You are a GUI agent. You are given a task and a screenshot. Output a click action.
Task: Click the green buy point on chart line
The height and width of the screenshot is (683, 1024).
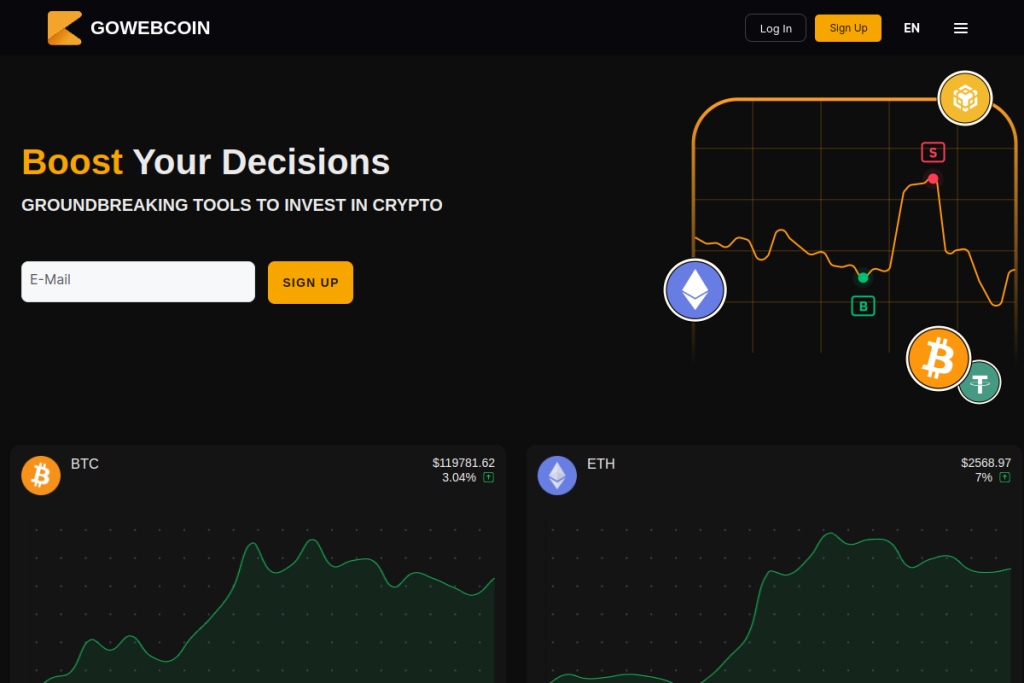(863, 278)
